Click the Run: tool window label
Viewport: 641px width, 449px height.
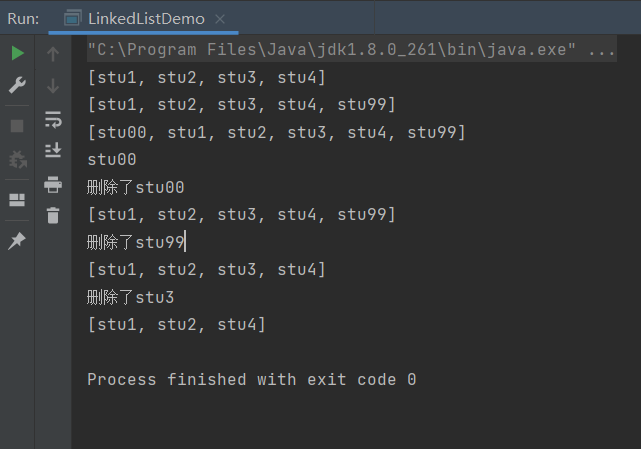pyautogui.click(x=23, y=19)
